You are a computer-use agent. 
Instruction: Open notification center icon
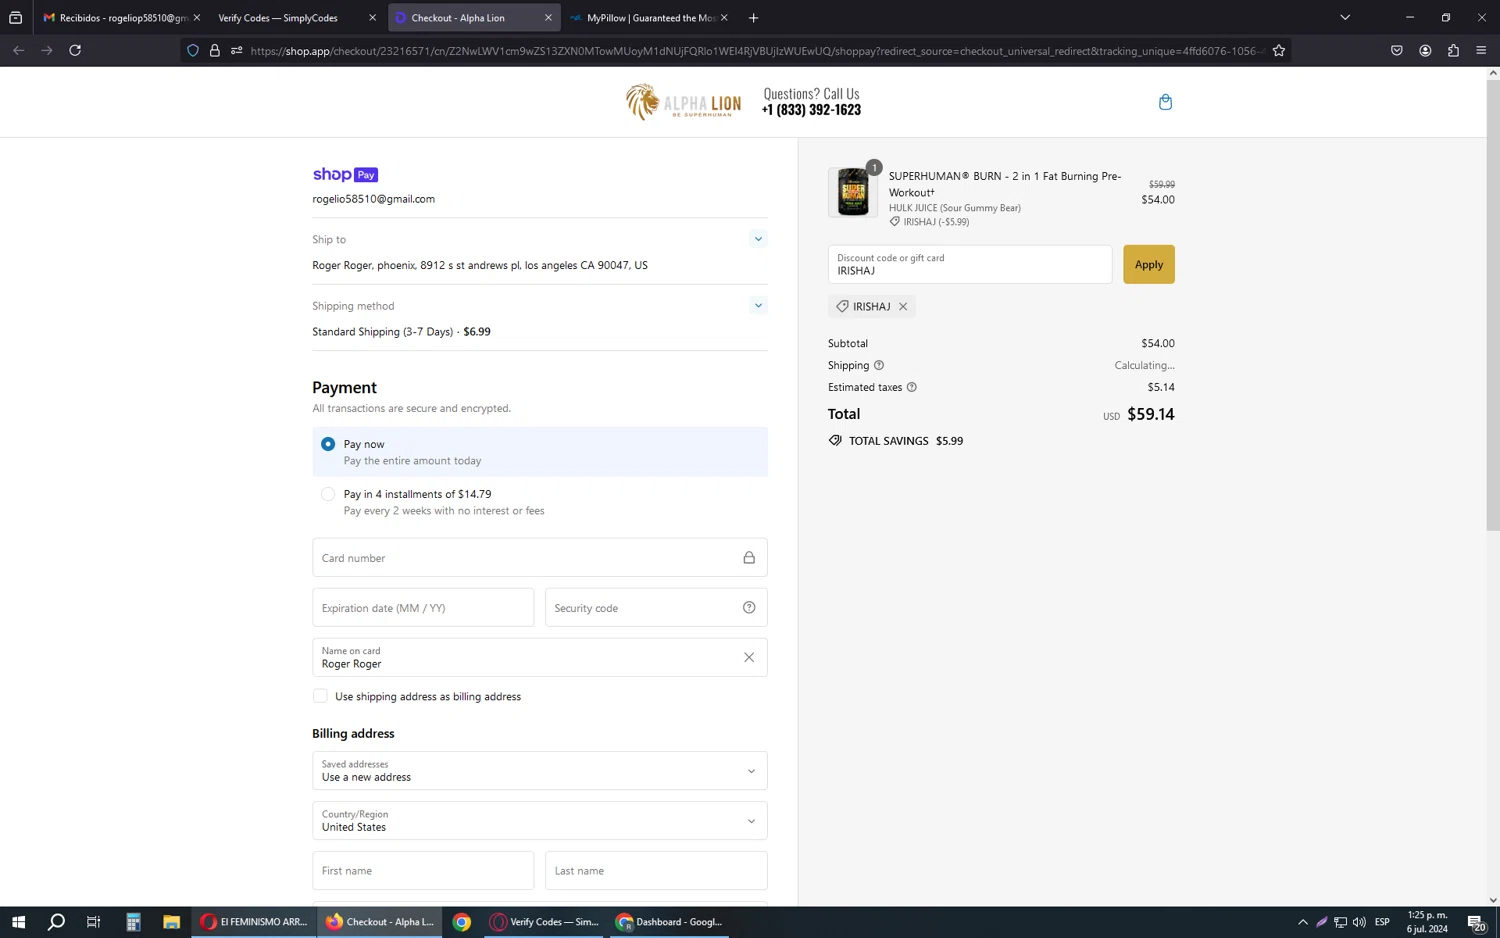(x=1477, y=922)
